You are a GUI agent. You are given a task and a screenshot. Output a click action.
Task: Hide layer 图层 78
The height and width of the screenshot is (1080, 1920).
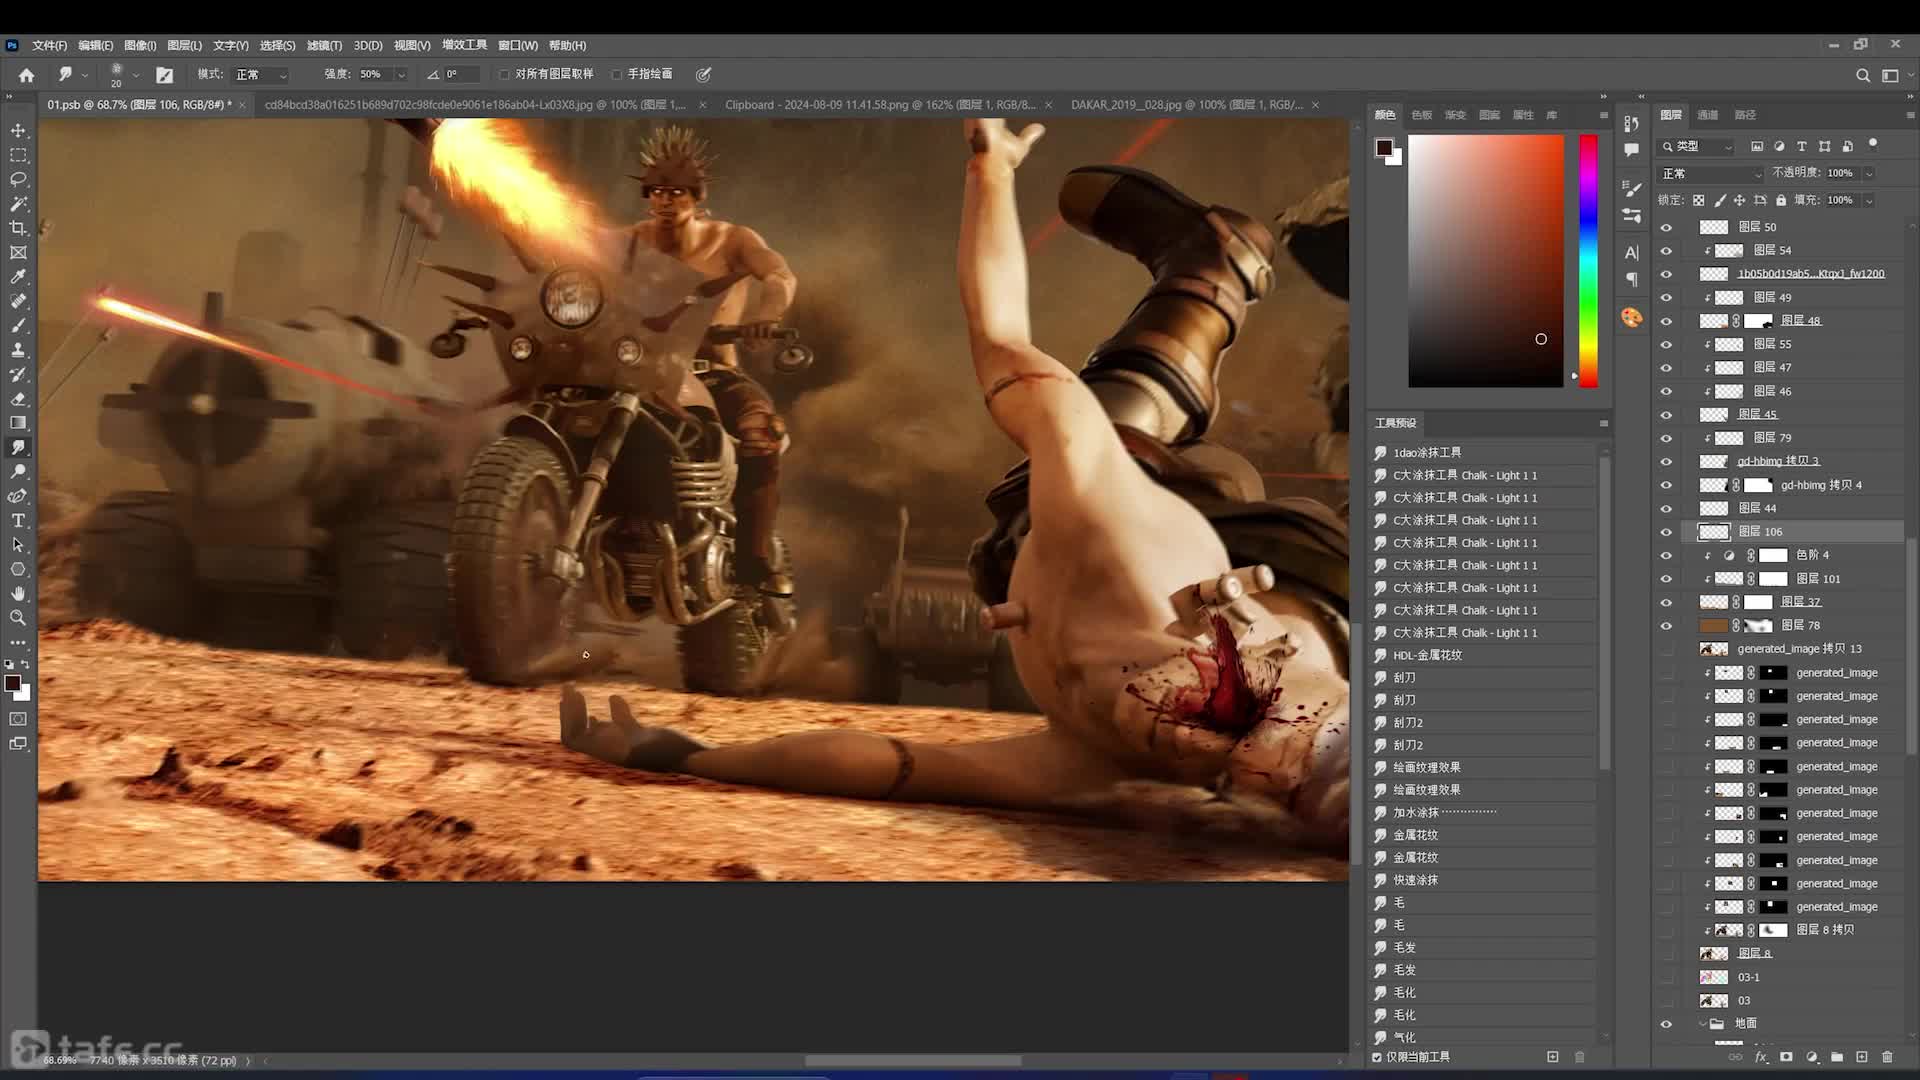point(1666,626)
